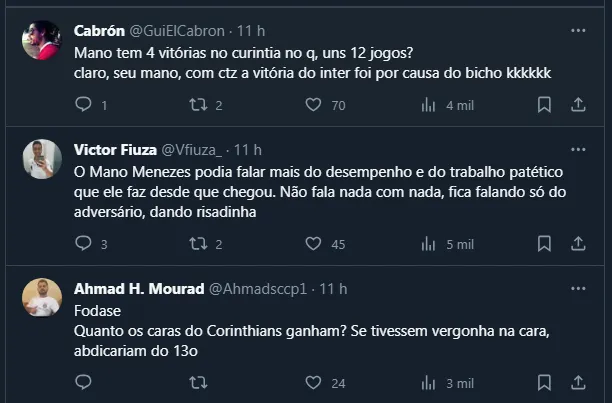Open Victor Fiuza's profile name link
Screen dimensions: 612x403
[x=114, y=150]
